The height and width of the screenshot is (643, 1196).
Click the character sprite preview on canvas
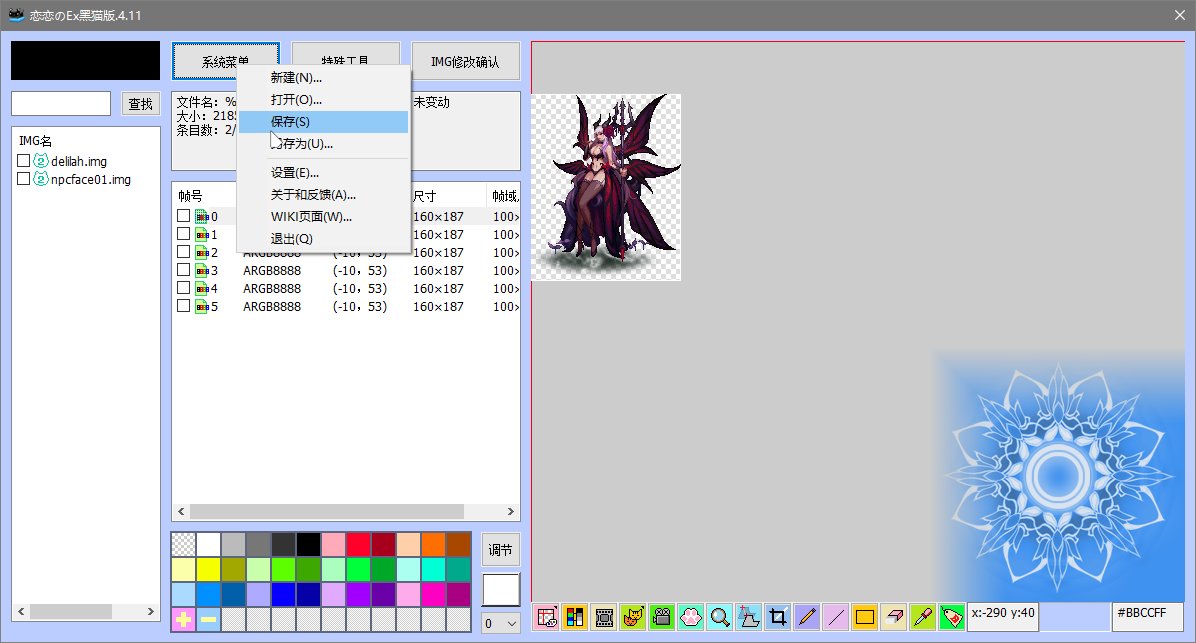606,187
